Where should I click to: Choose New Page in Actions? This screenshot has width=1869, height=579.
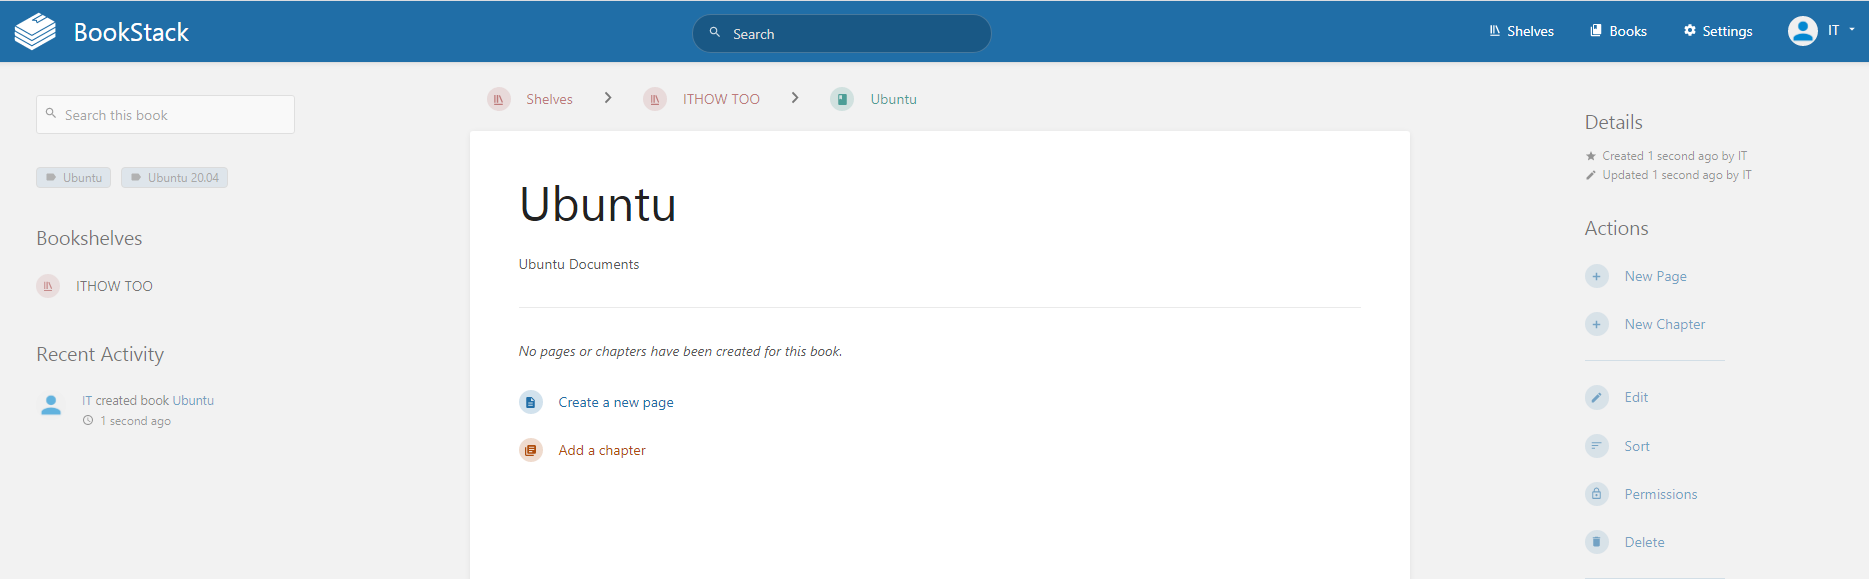coord(1655,276)
